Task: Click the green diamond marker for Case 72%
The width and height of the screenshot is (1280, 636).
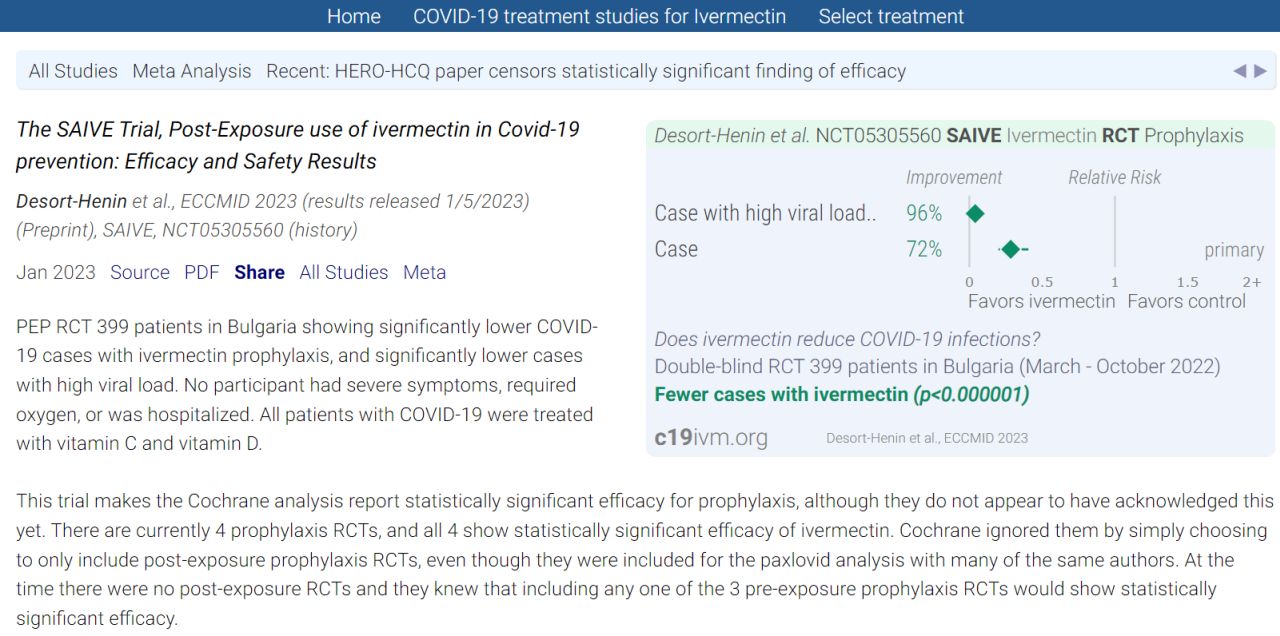Action: [x=1010, y=249]
